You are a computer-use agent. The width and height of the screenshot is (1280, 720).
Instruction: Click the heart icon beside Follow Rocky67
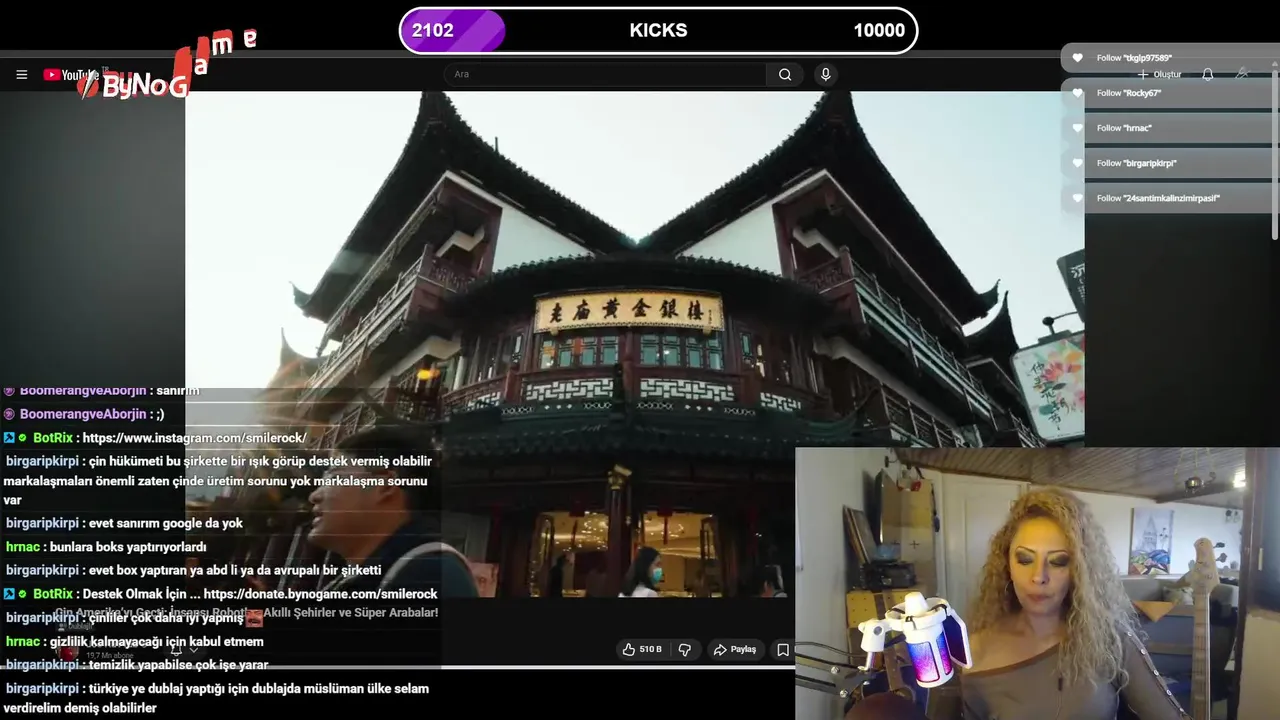pyautogui.click(x=1077, y=93)
